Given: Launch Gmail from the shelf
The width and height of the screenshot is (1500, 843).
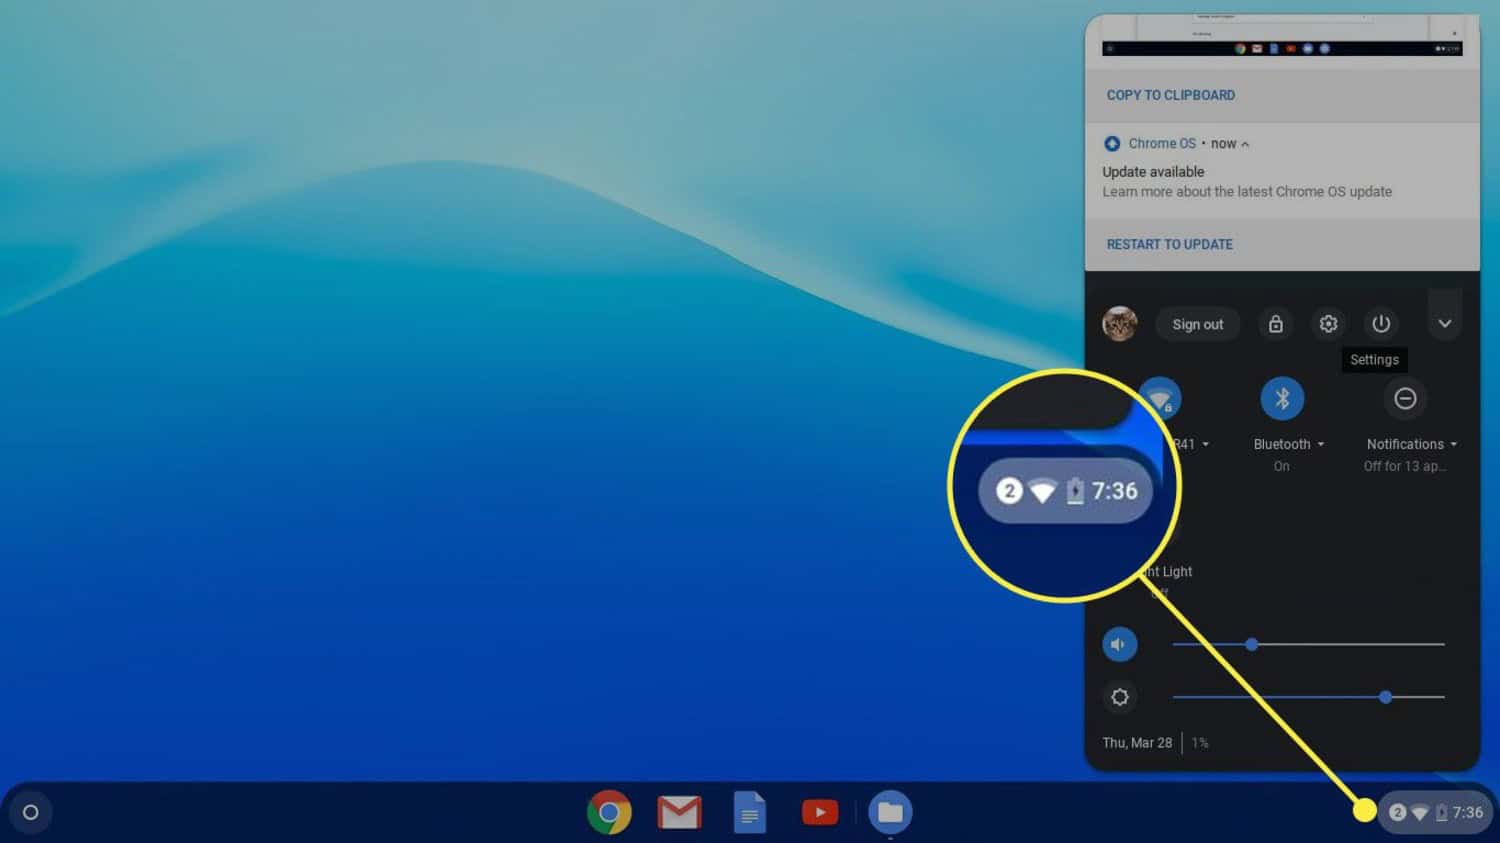Looking at the screenshot, I should coord(679,812).
